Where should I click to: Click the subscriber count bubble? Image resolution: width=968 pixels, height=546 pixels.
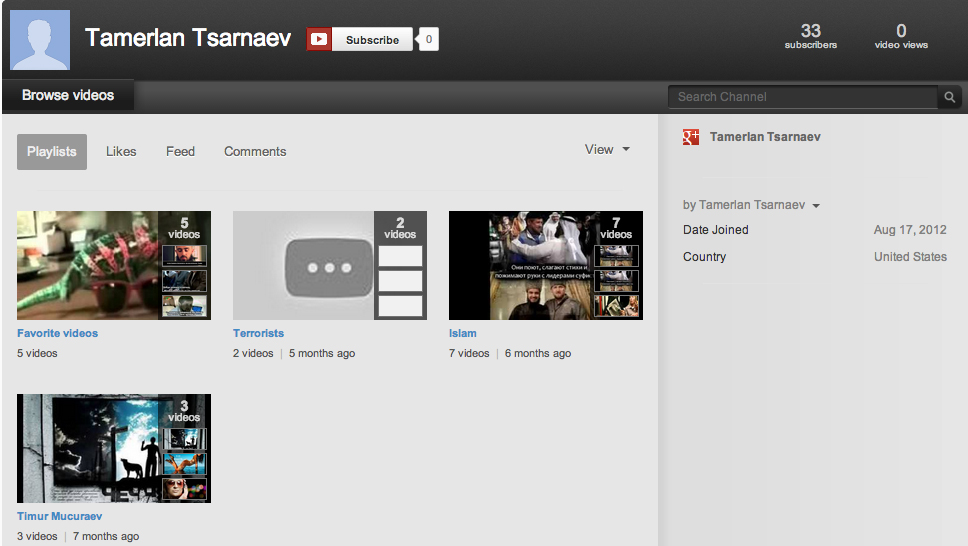pos(428,40)
